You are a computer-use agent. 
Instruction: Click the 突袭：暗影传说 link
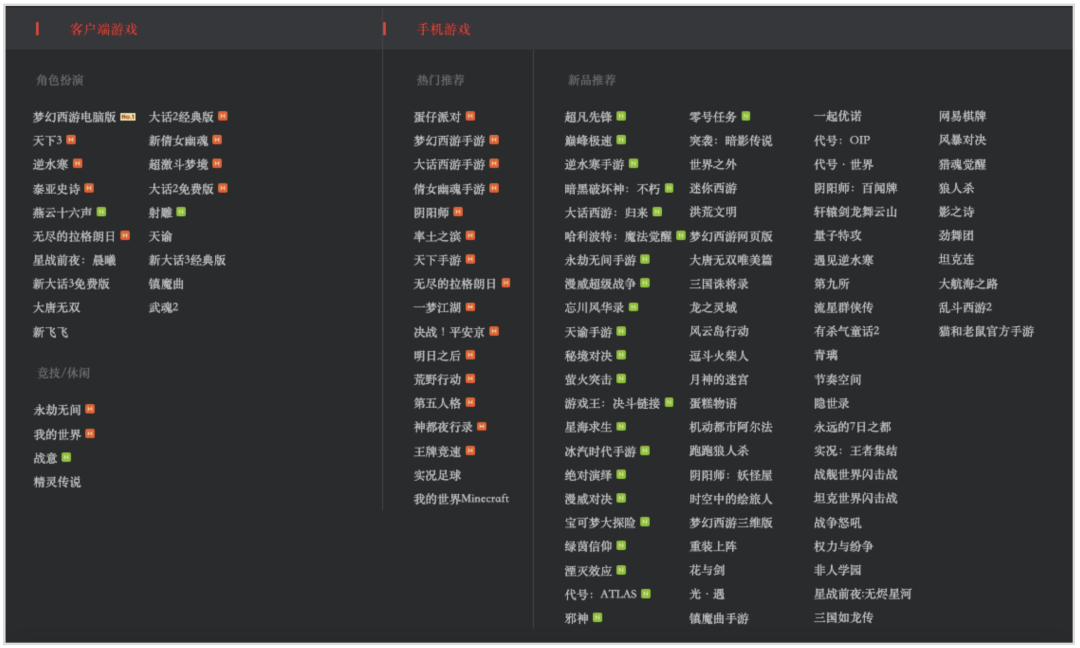point(731,140)
